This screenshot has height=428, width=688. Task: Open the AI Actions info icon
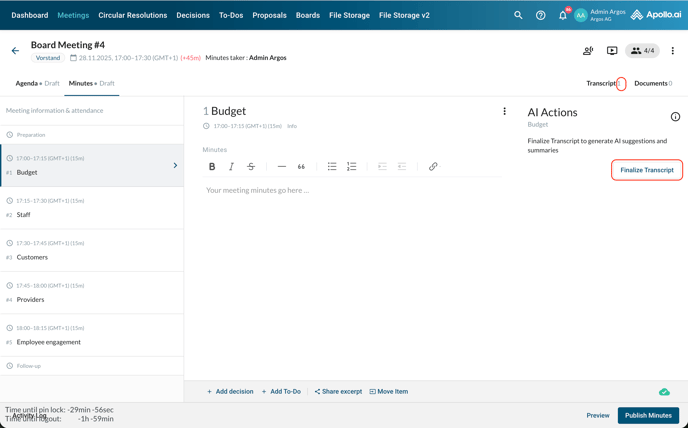(675, 117)
